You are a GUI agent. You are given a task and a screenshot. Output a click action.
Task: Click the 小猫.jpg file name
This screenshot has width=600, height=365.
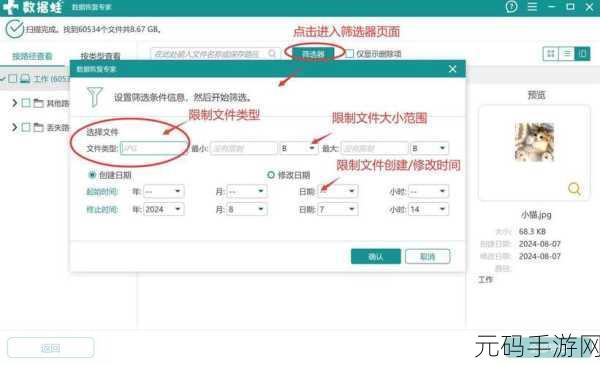pyautogui.click(x=536, y=215)
